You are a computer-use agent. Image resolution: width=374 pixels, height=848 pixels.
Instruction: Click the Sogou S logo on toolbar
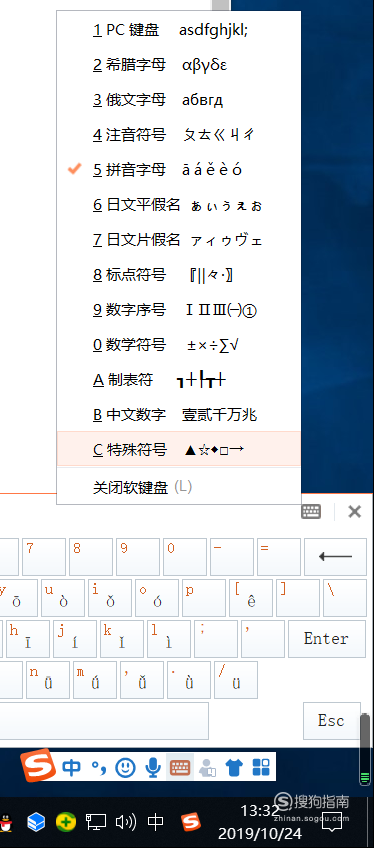pos(39,765)
